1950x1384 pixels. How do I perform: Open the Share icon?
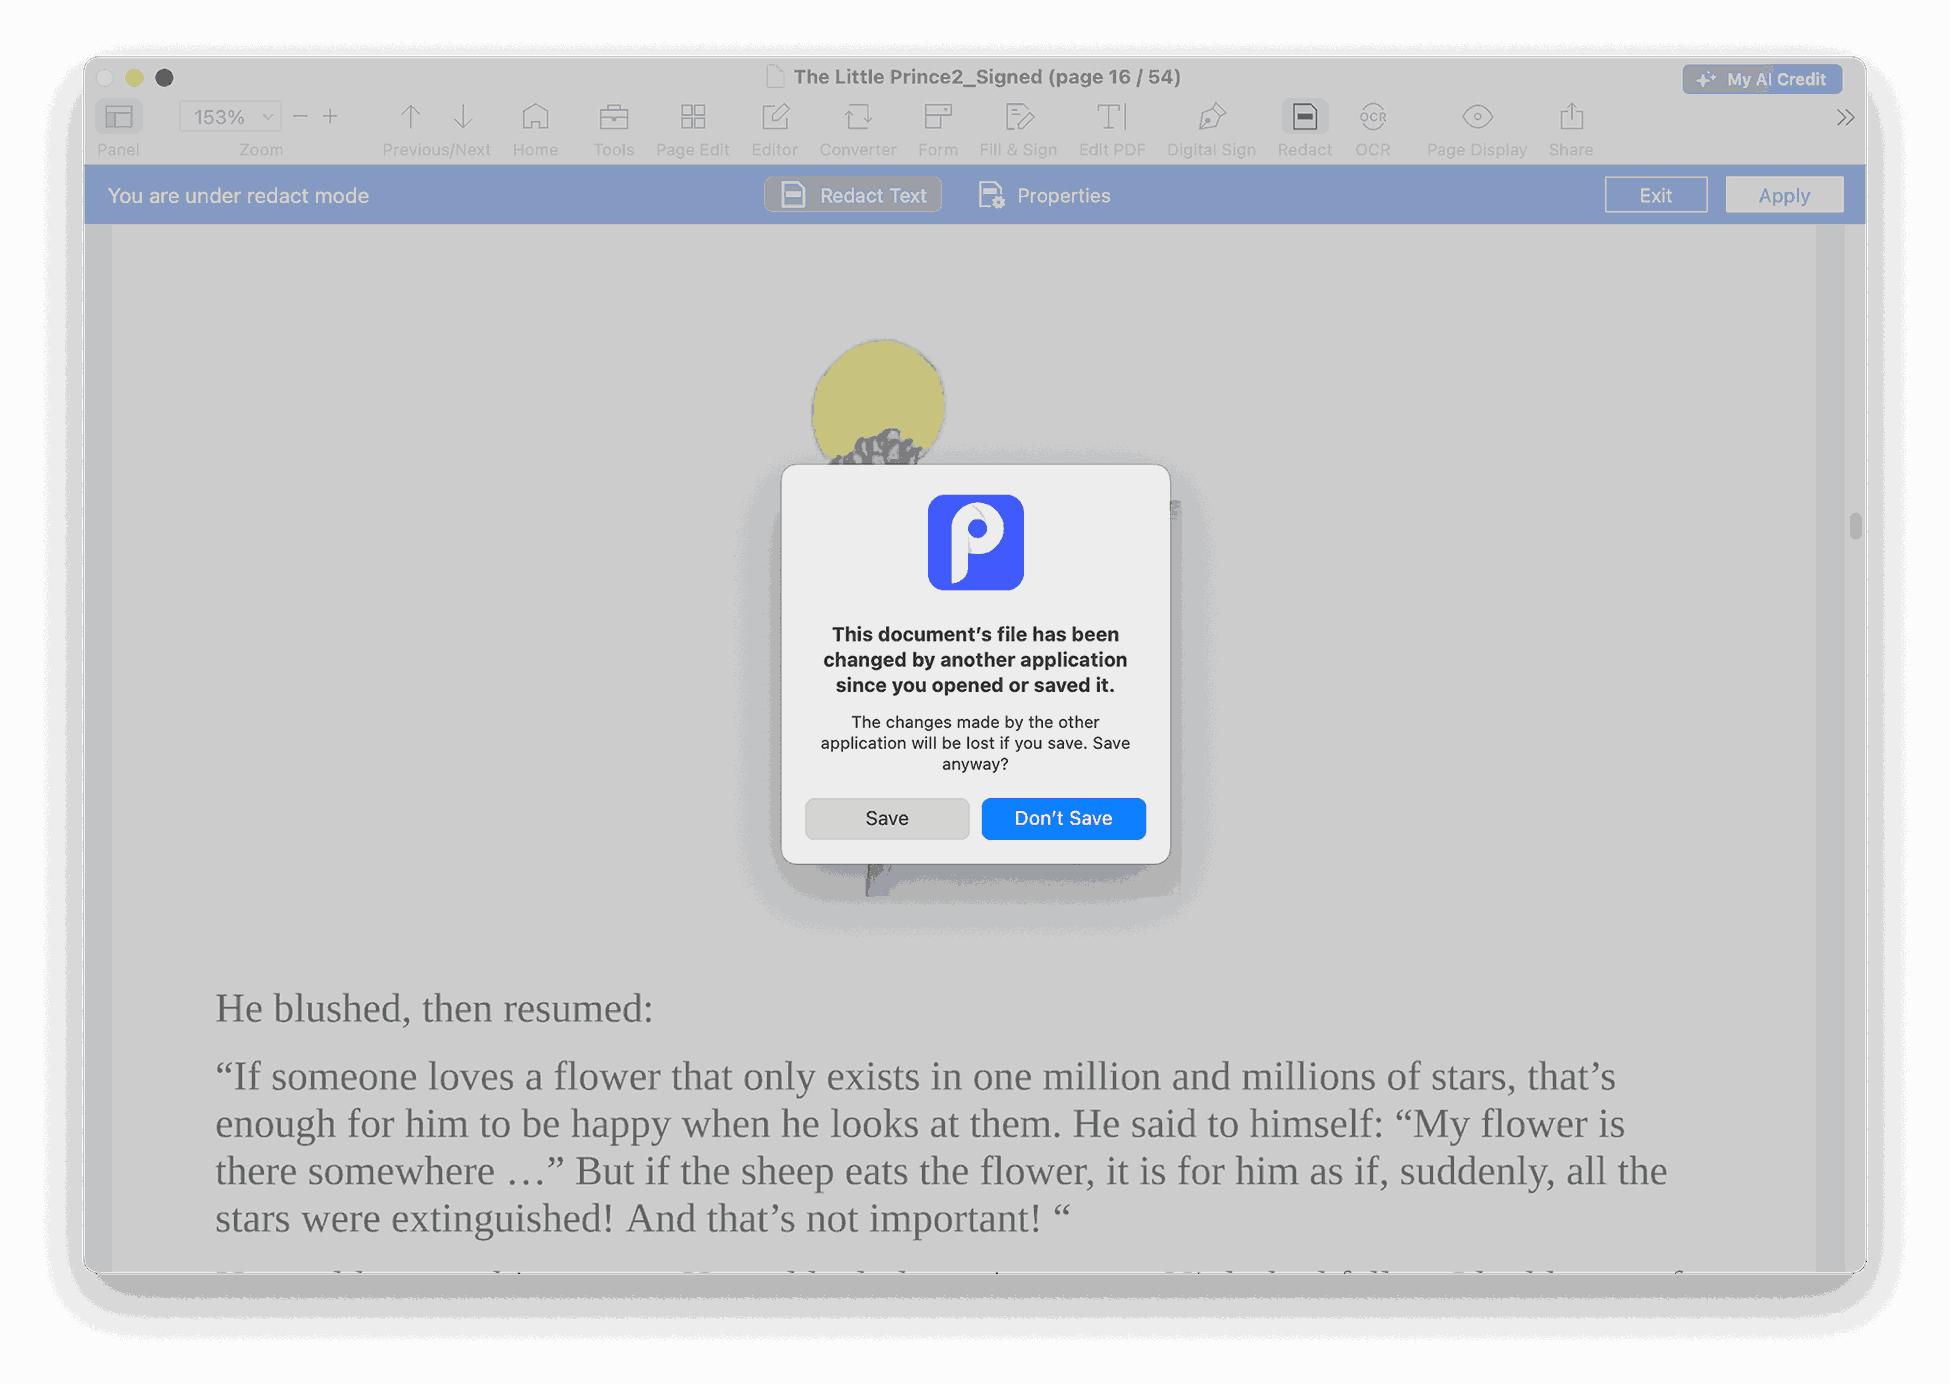pos(1571,117)
